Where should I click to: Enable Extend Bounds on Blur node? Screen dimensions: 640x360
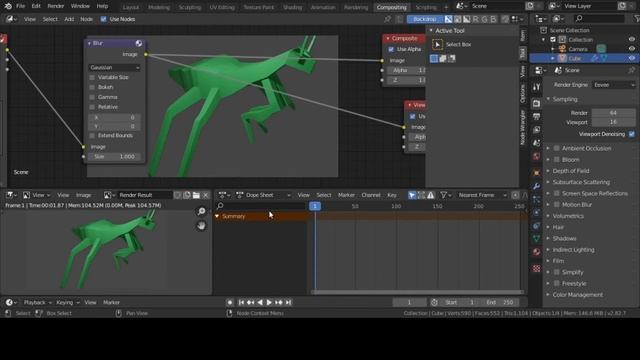(x=92, y=135)
